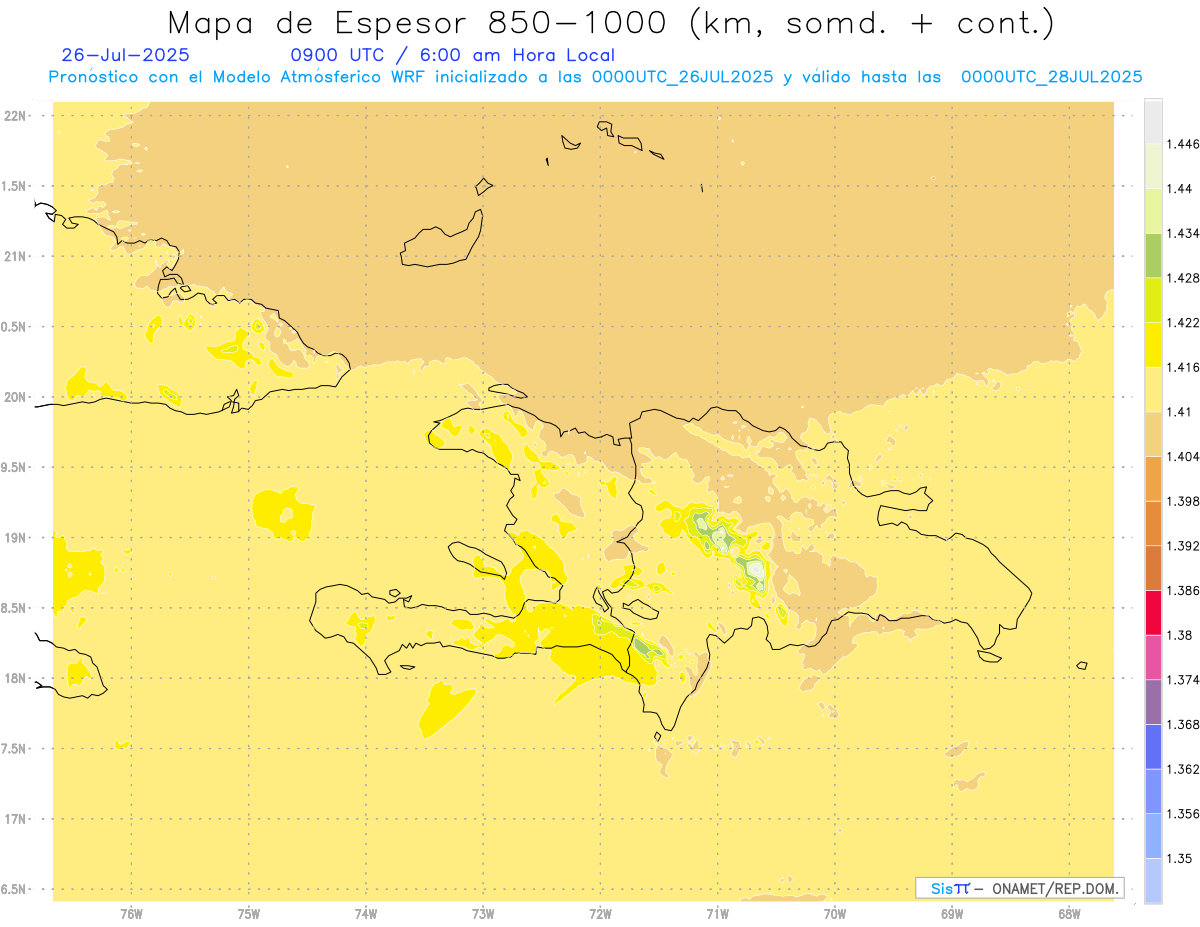Select the legend value '1.362'

point(1182,769)
